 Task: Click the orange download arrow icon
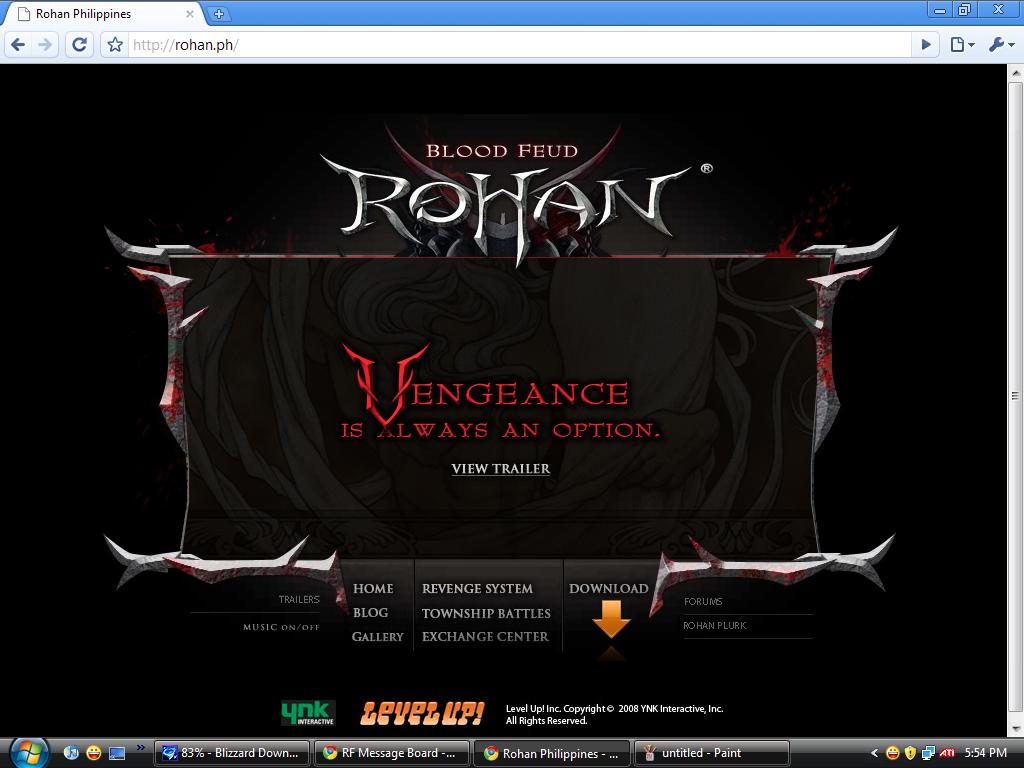click(x=611, y=619)
